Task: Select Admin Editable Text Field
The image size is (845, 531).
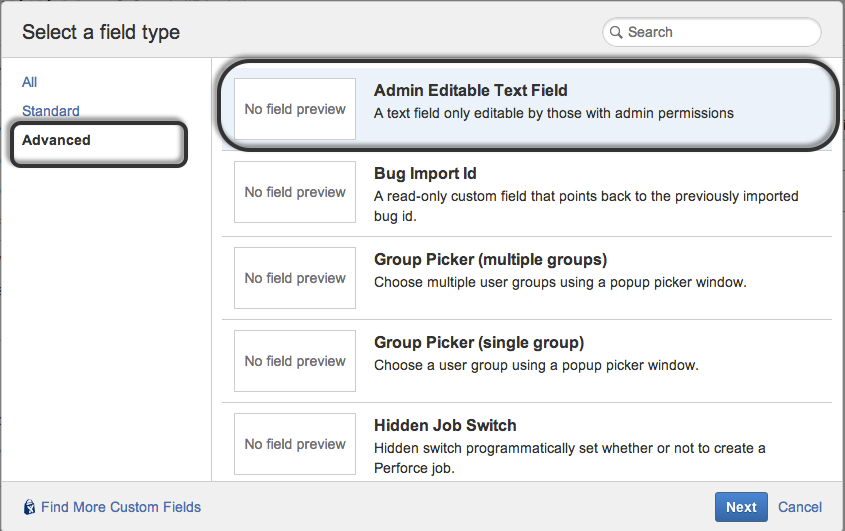Action: 527,106
